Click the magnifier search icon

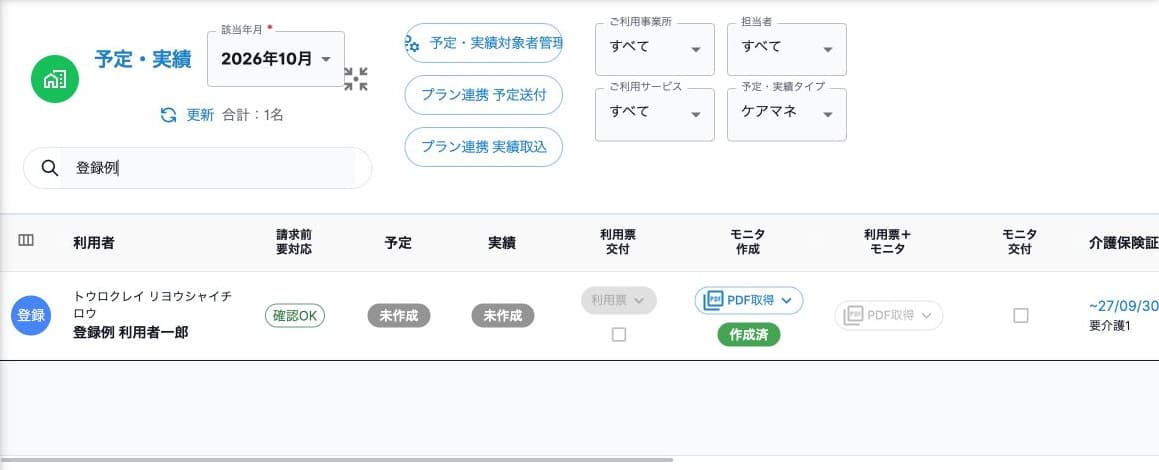50,168
